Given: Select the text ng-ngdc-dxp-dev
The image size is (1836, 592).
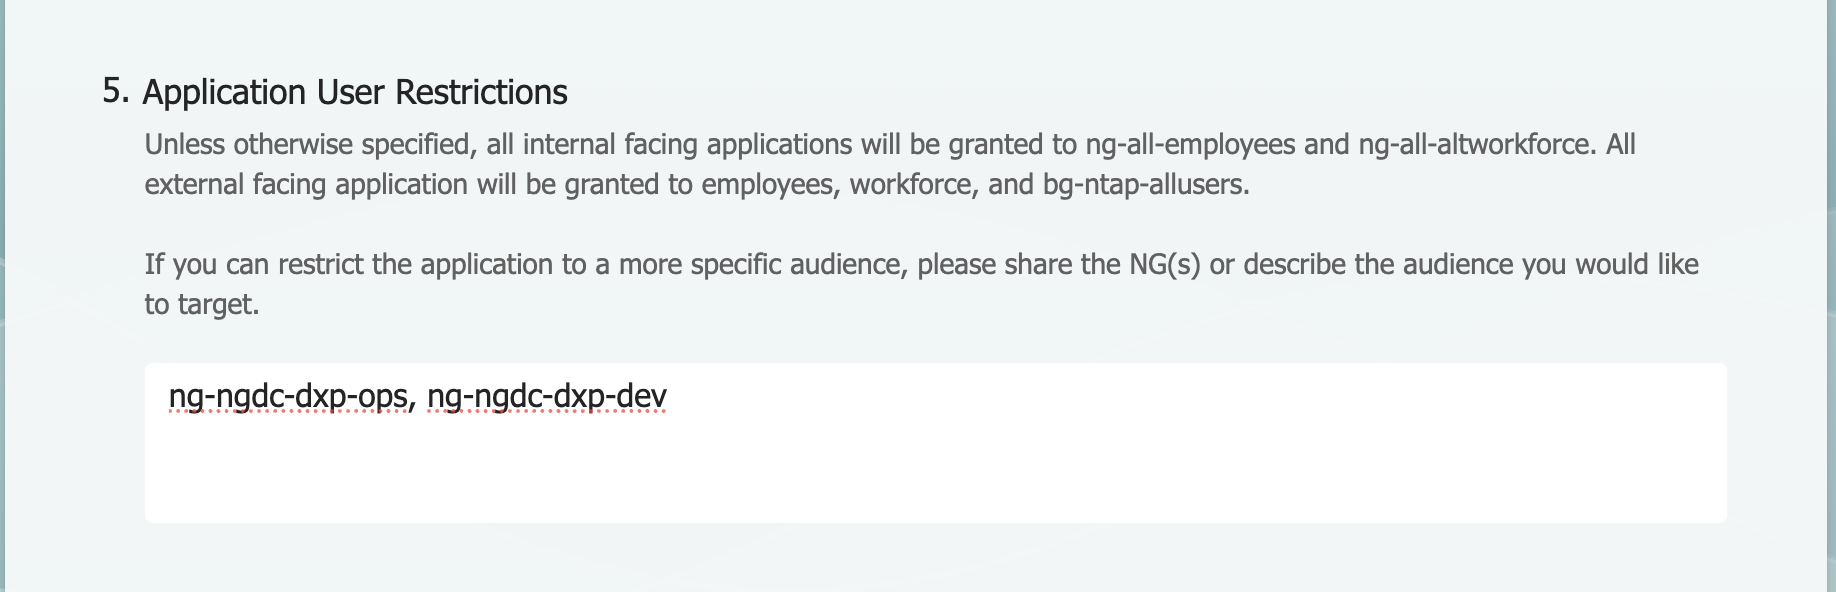Looking at the screenshot, I should [547, 396].
